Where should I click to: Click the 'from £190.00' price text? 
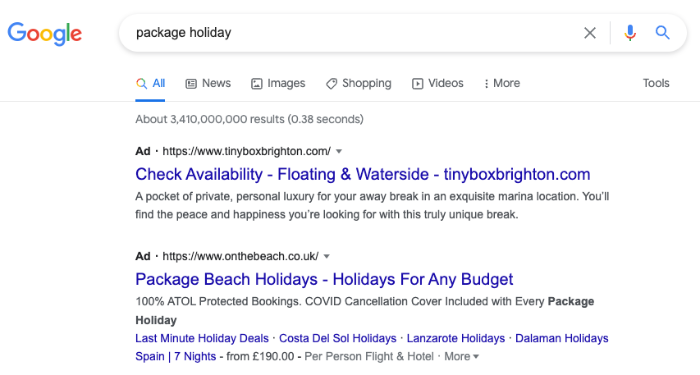(260, 357)
